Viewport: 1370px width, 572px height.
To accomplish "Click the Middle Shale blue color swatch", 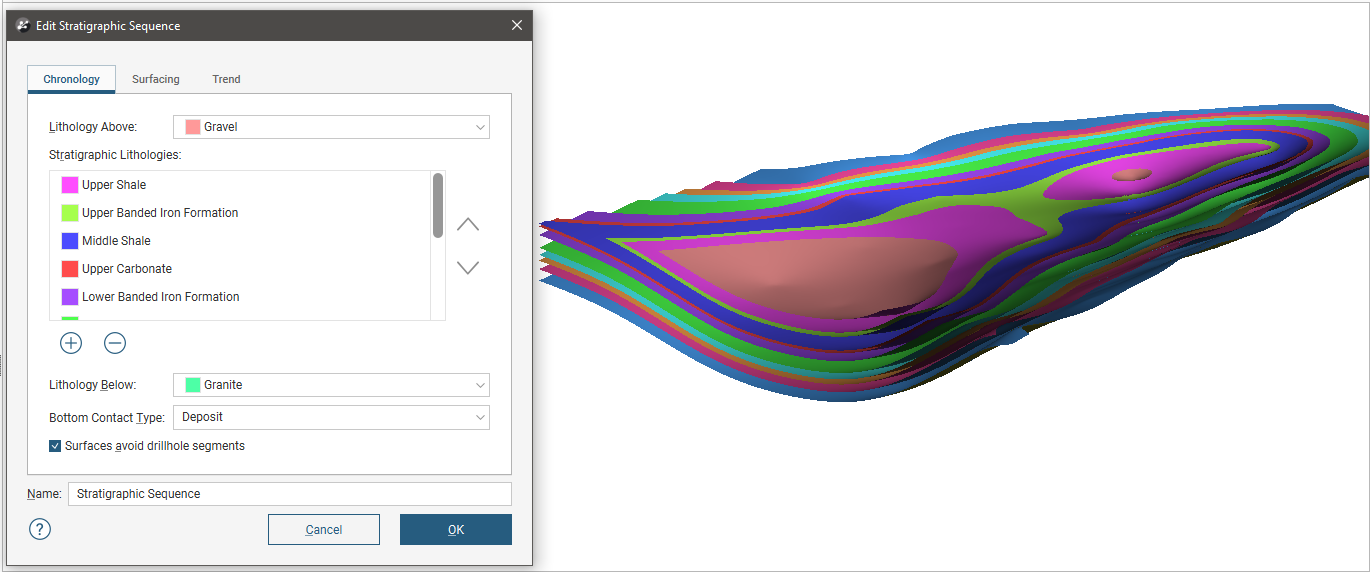I will [70, 241].
